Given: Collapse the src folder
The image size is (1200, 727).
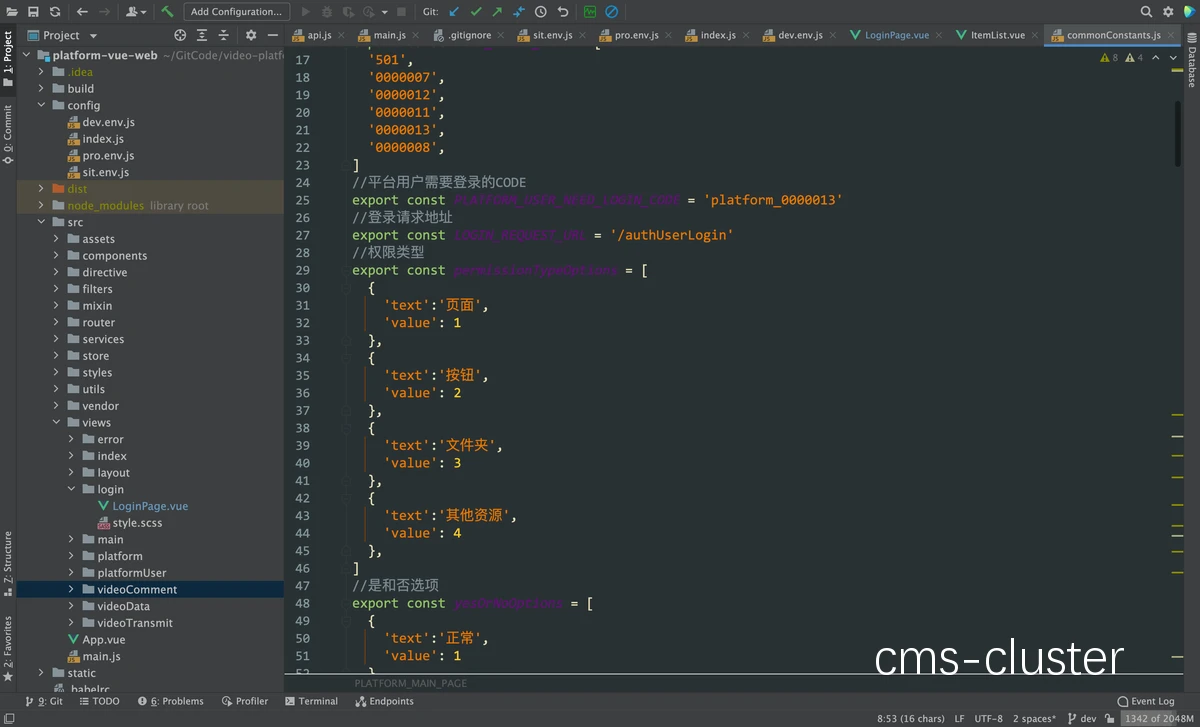Looking at the screenshot, I should 42,222.
